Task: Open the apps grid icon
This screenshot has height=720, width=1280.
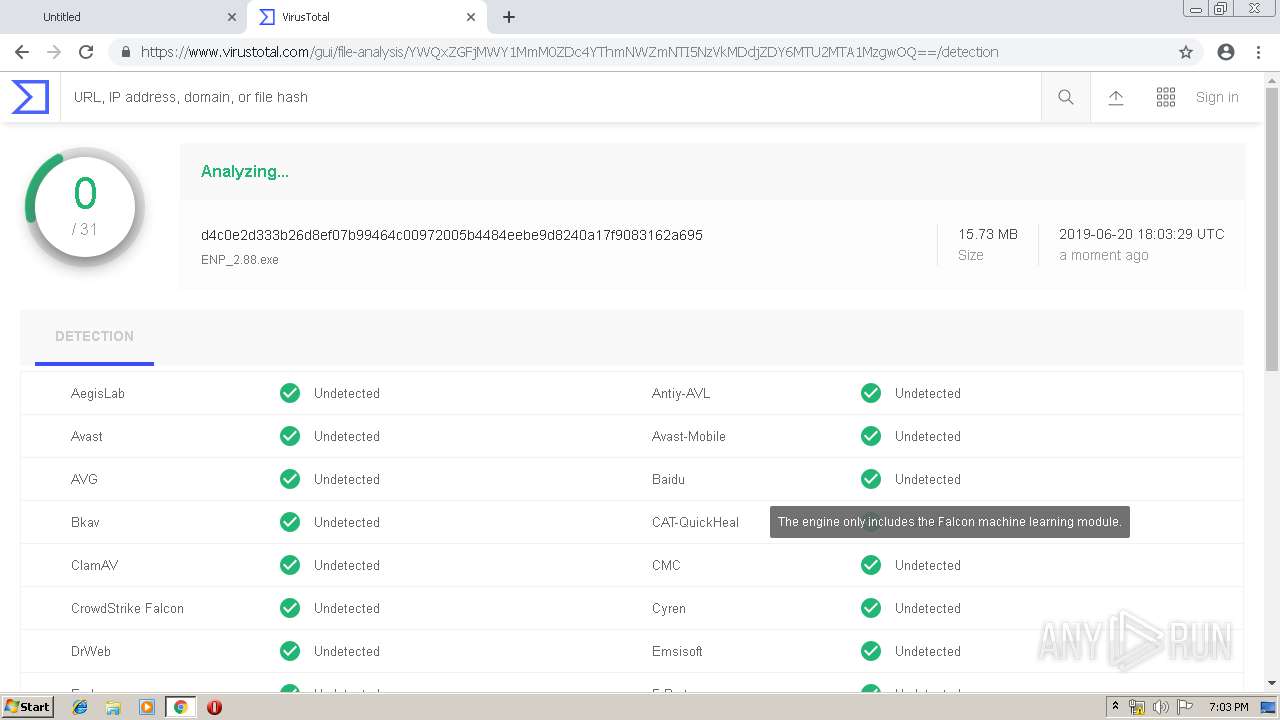Action: click(x=1166, y=97)
